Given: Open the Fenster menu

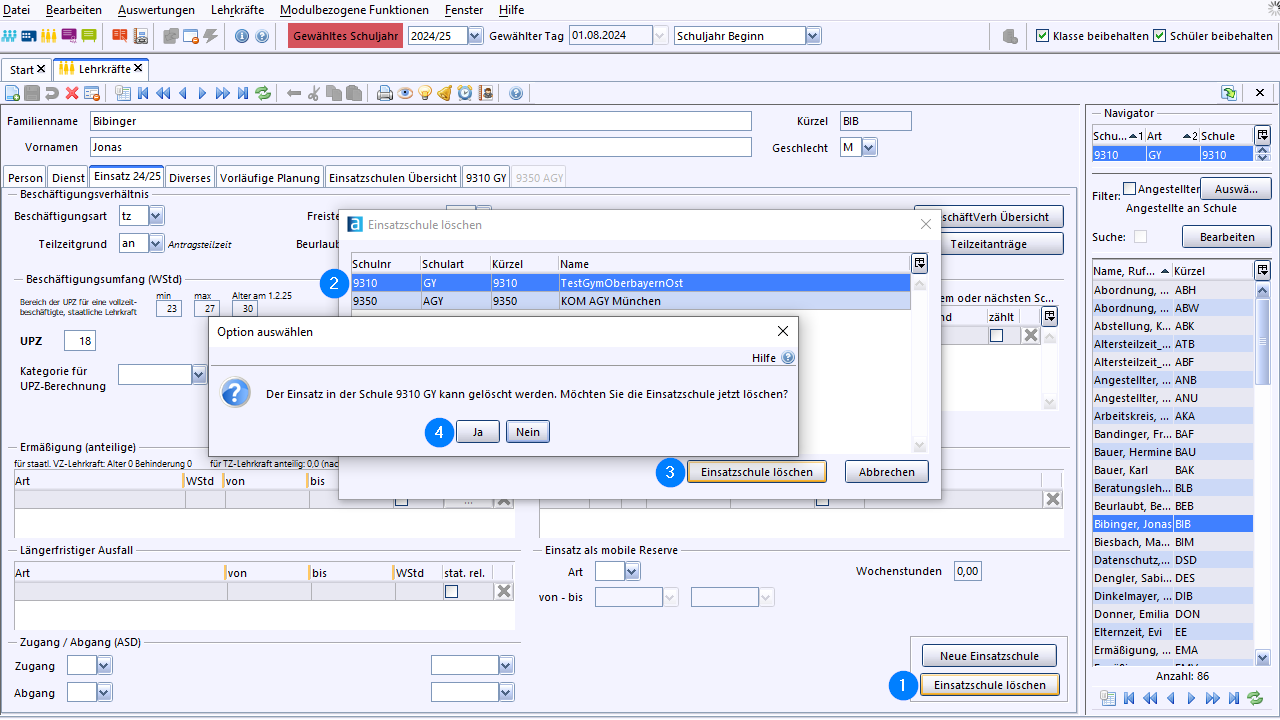Looking at the screenshot, I should [464, 9].
